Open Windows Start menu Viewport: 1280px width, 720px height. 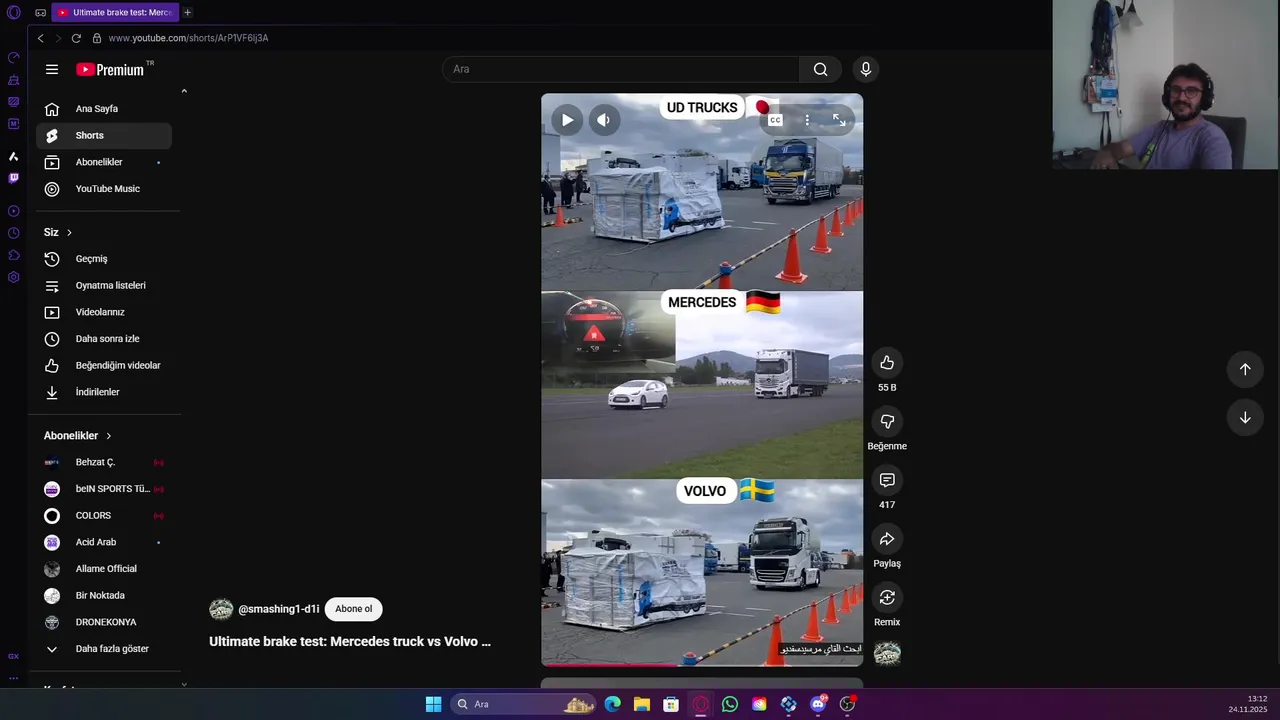433,704
